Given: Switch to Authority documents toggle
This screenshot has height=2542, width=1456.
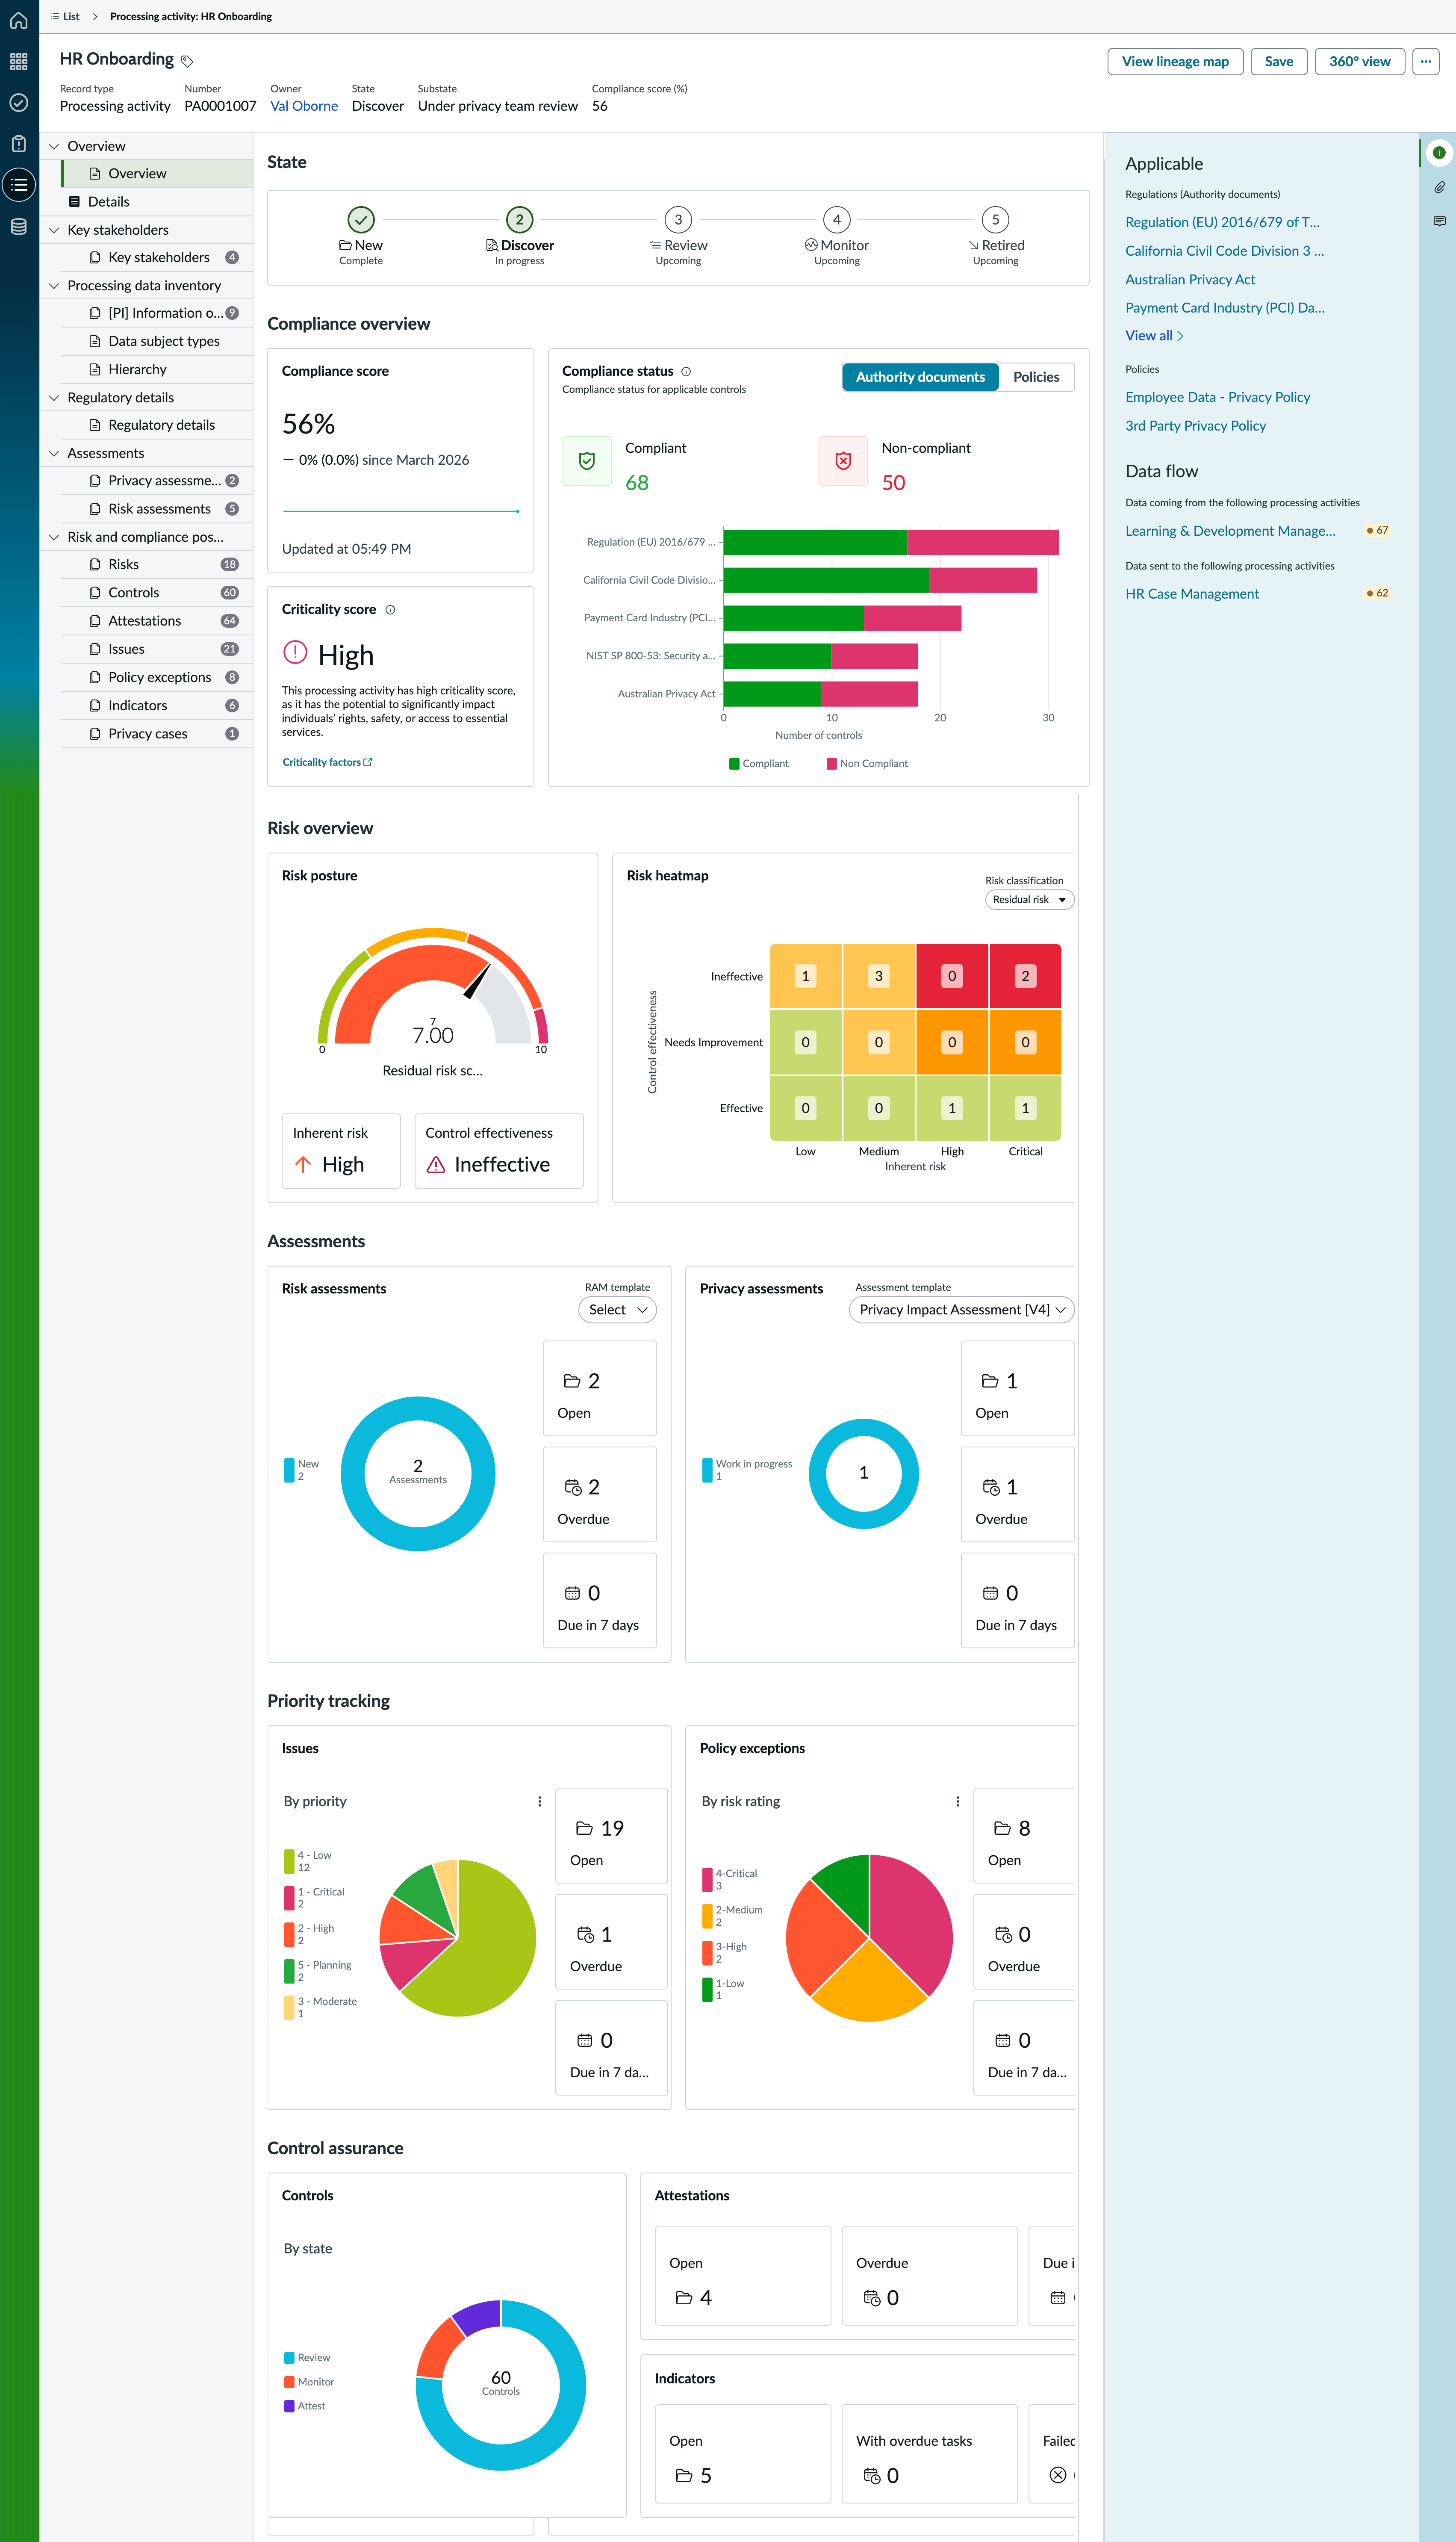Looking at the screenshot, I should pos(920,377).
